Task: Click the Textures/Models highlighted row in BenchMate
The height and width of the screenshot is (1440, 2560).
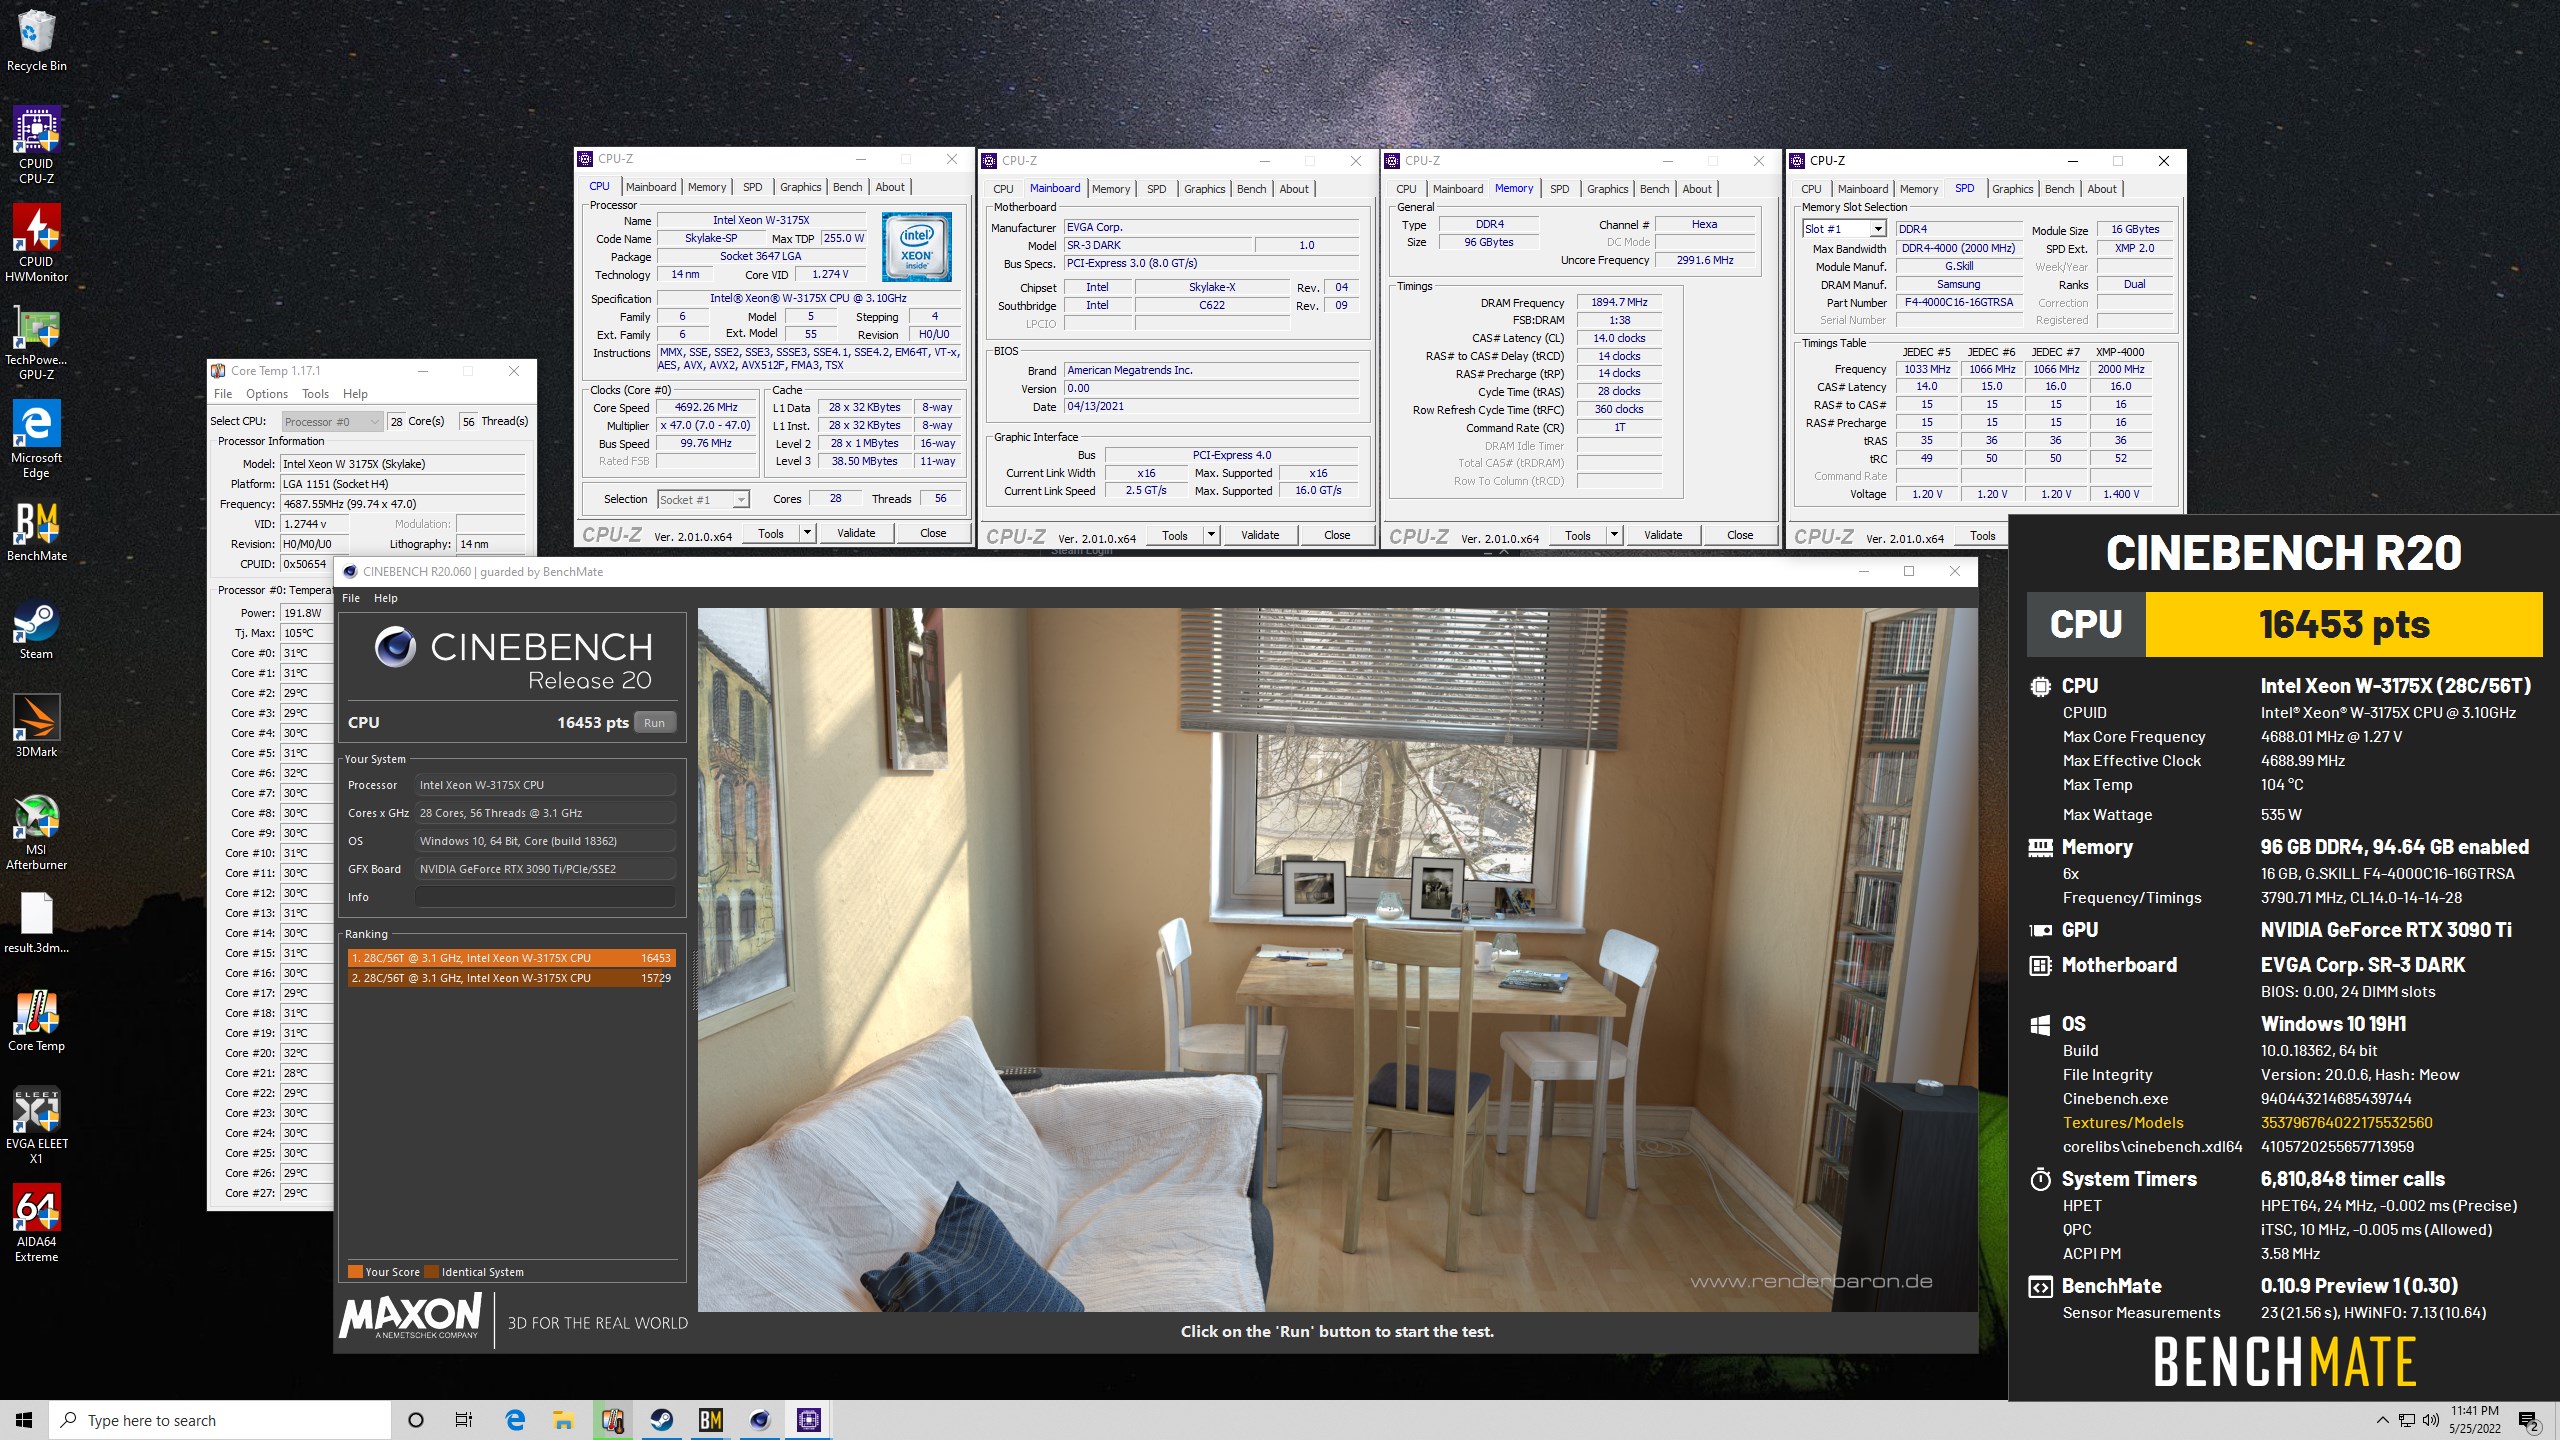Action: click(x=2248, y=1123)
